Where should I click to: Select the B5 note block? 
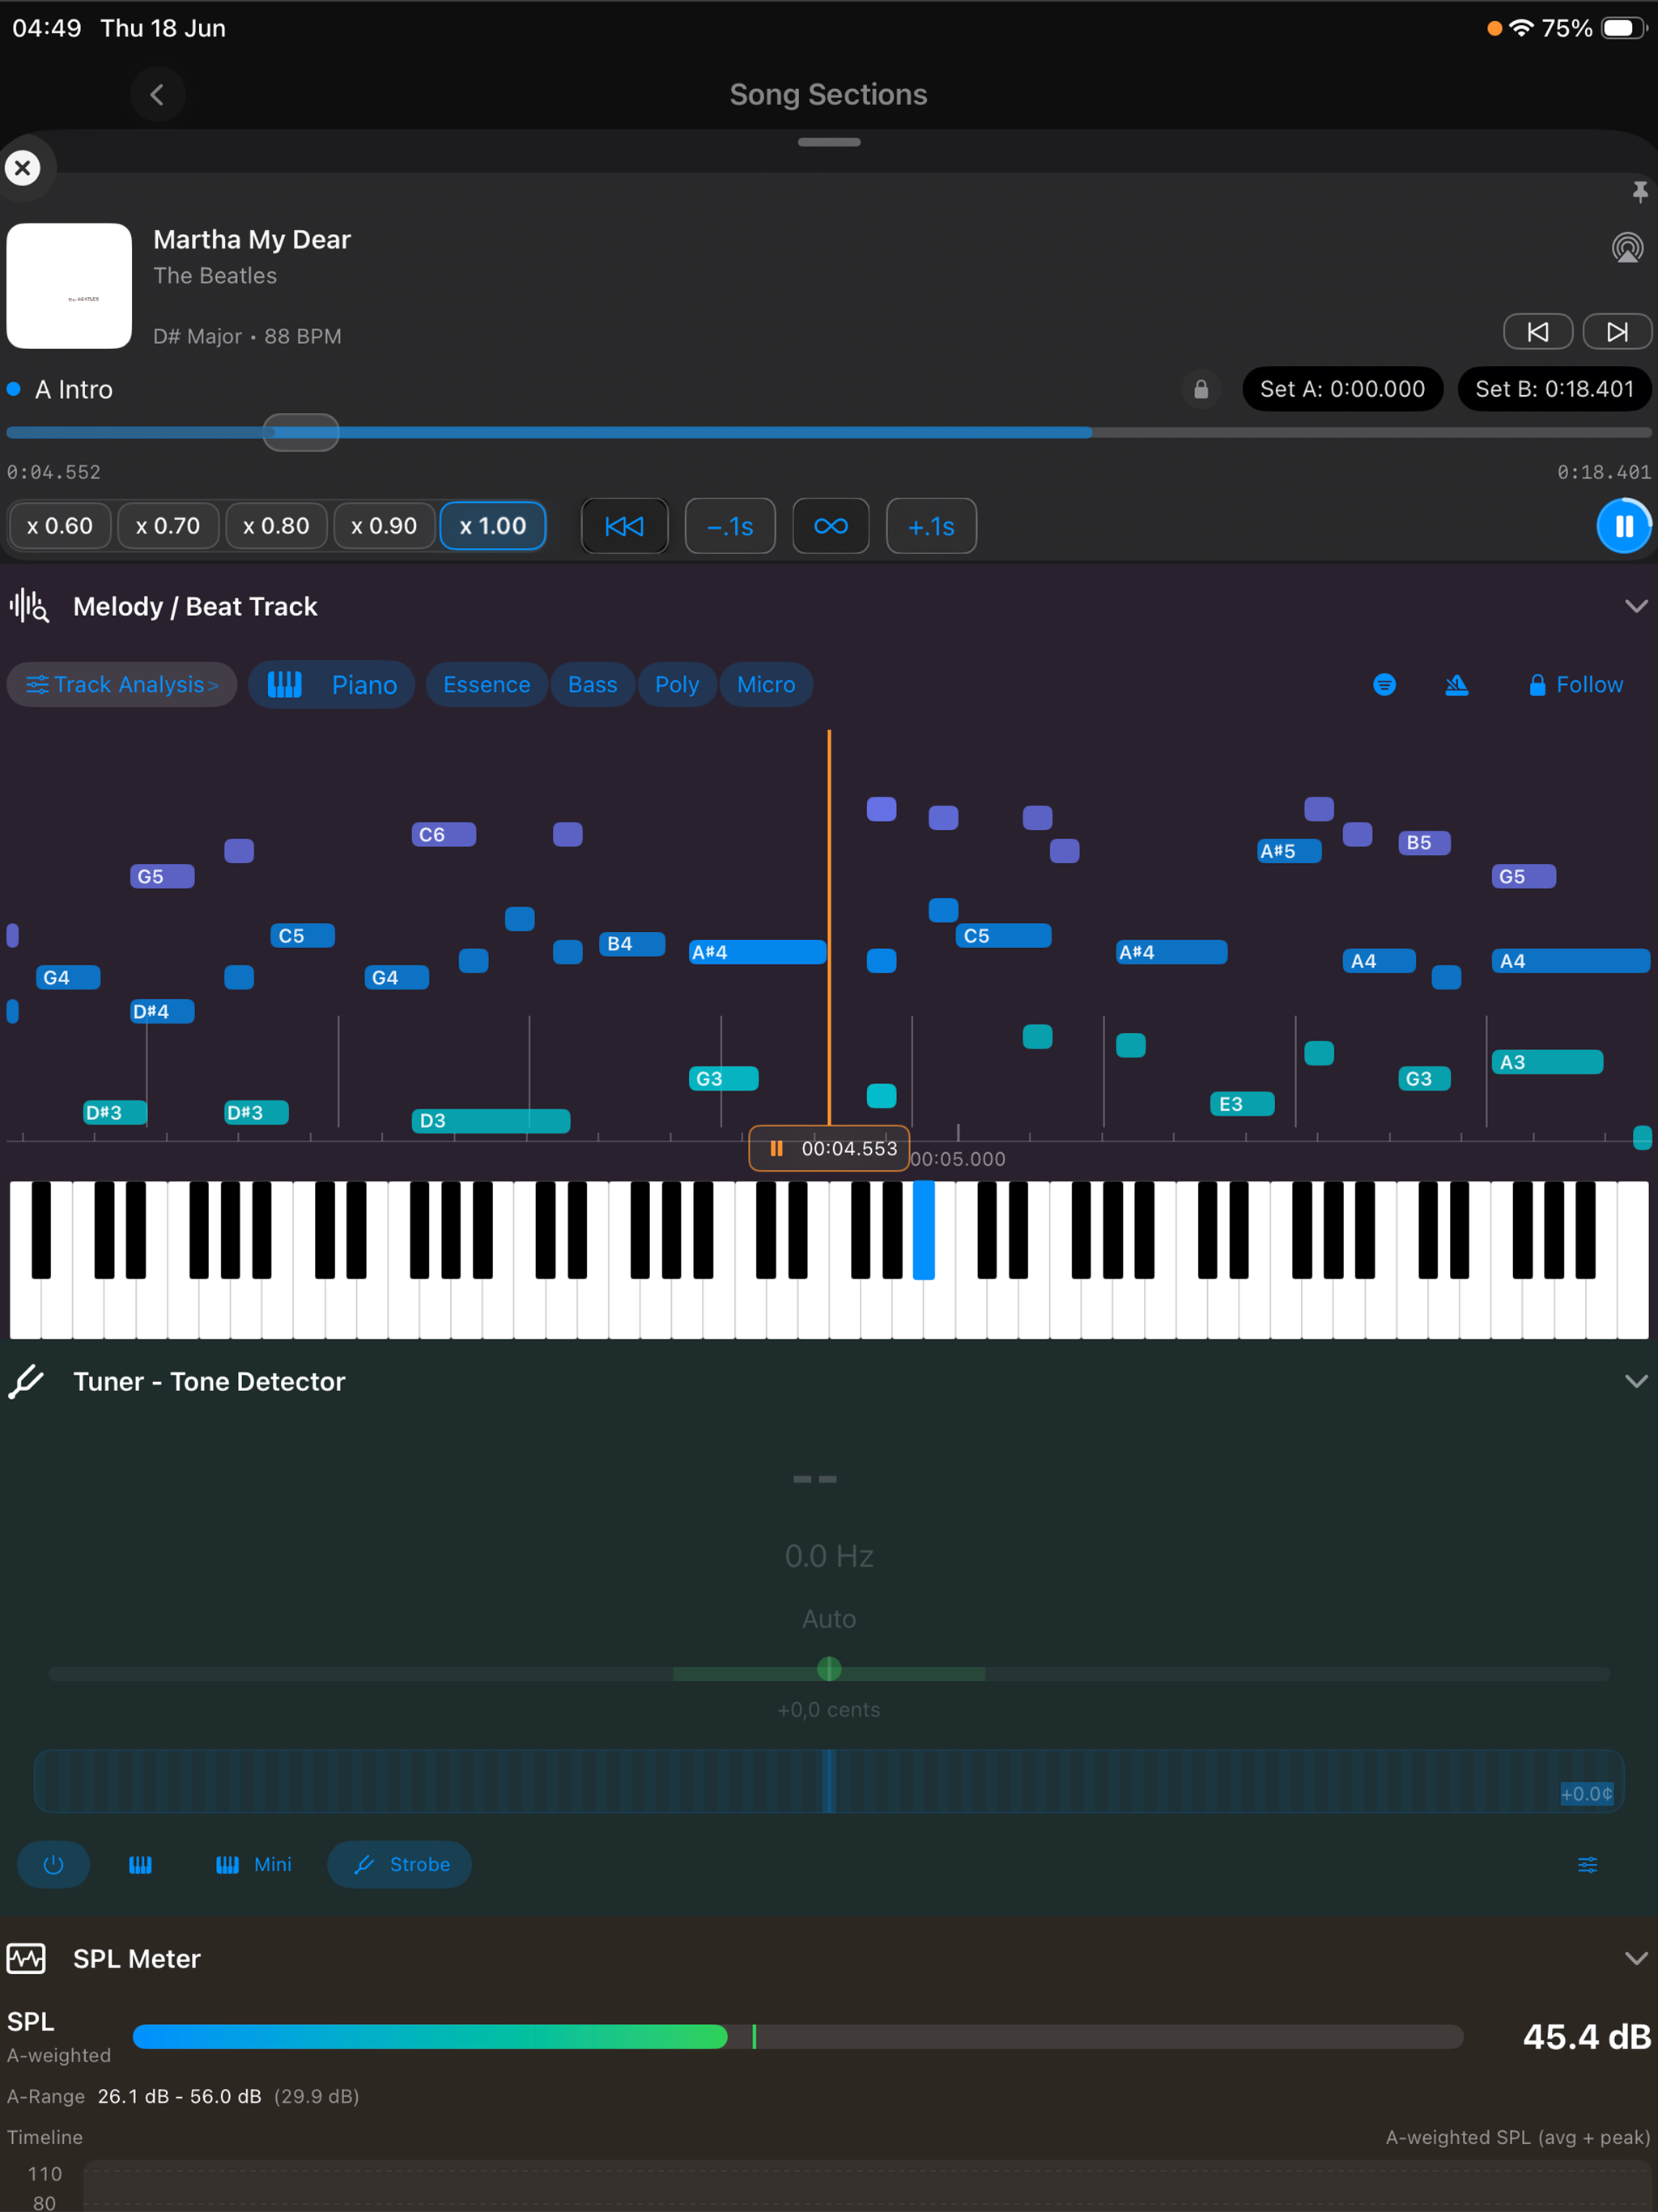1424,843
